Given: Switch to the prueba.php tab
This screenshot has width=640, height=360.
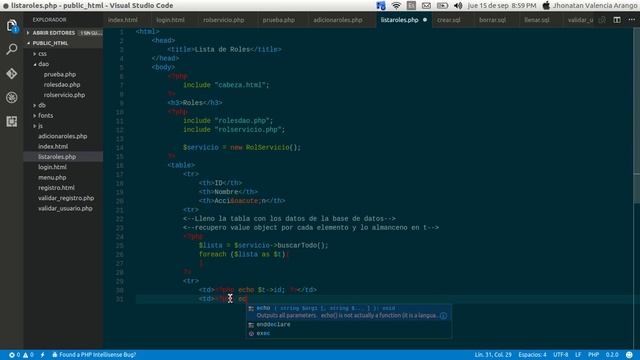Looking at the screenshot, I should pos(279,20).
